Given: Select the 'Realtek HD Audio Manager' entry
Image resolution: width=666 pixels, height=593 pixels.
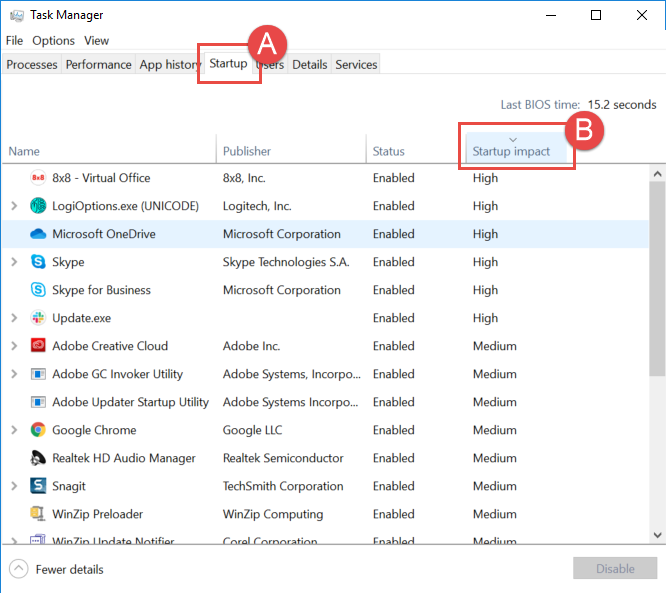Looking at the screenshot, I should pyautogui.click(x=124, y=458).
